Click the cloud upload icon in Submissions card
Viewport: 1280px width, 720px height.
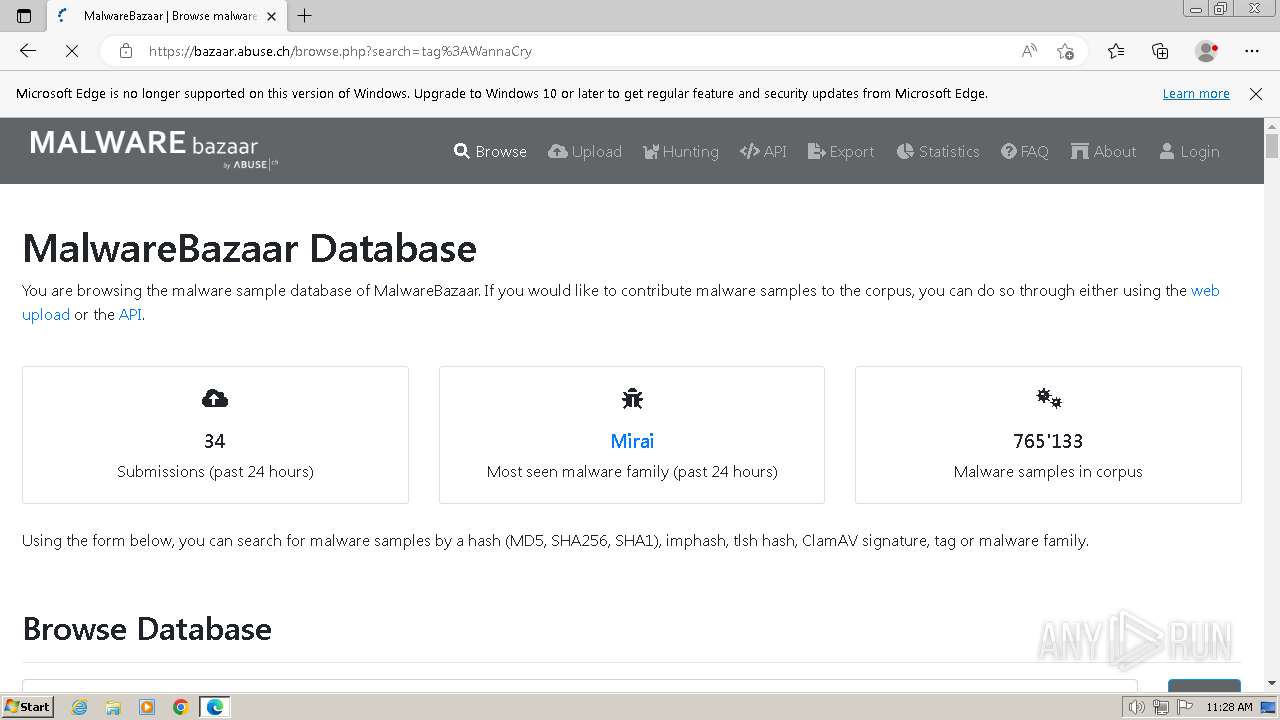[x=215, y=399]
